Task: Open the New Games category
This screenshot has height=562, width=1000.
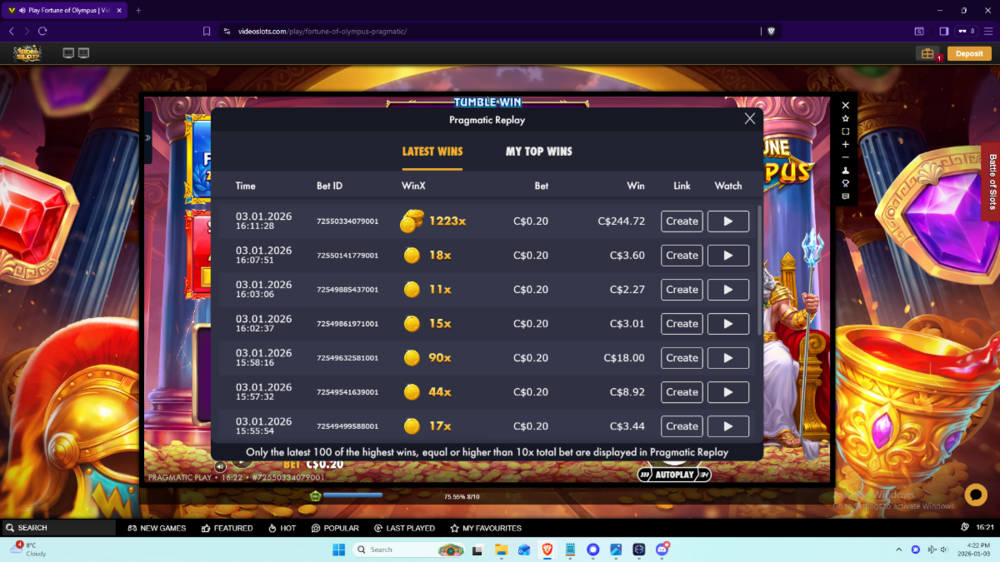Action: (x=157, y=528)
